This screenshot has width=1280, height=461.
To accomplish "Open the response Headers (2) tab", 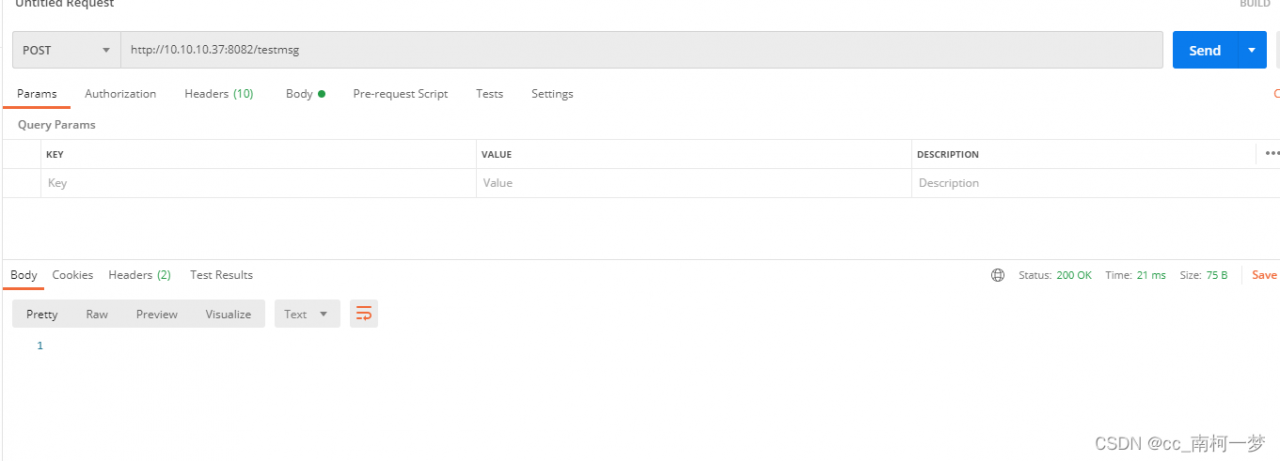I will (140, 275).
